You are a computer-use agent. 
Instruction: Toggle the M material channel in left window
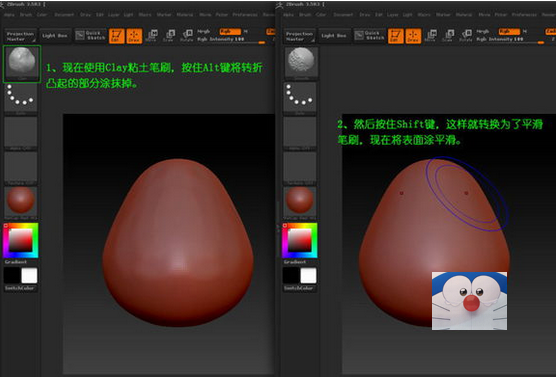pyautogui.click(x=246, y=32)
